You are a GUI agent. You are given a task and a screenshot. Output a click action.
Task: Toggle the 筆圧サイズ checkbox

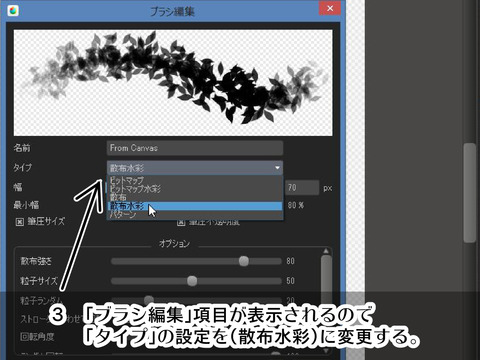point(20,222)
